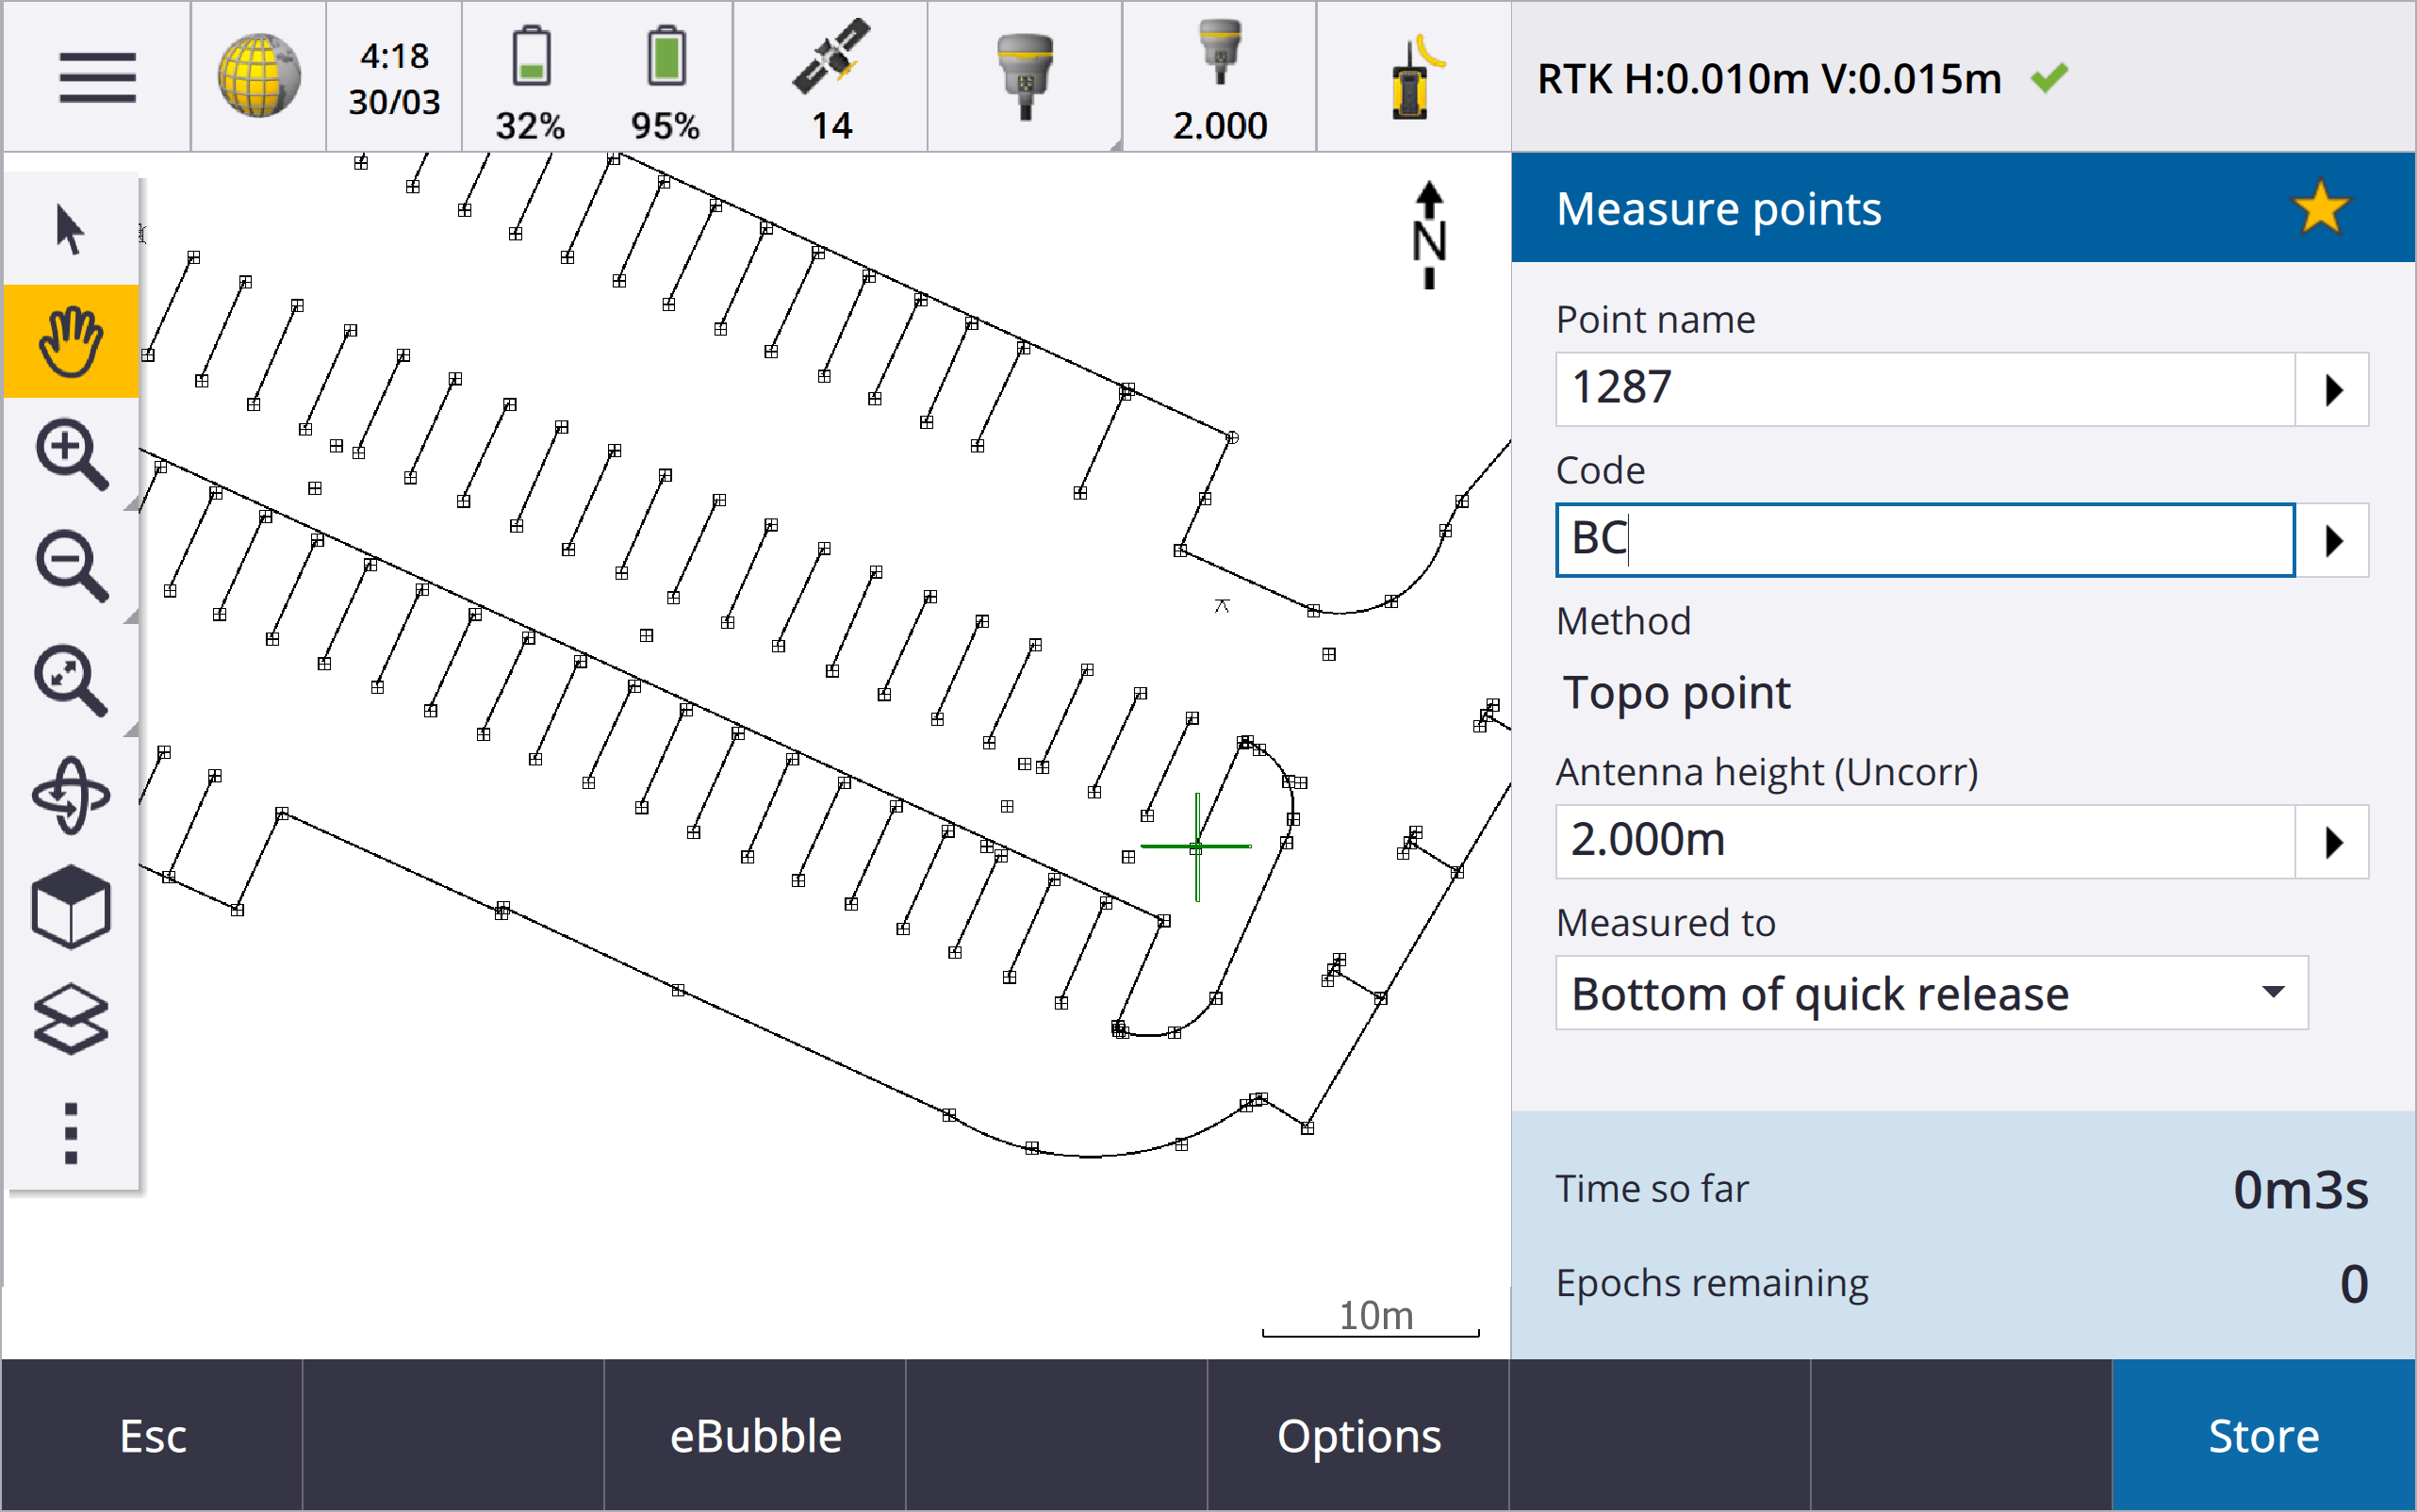Open antenna height 2.000 icon
2417x1512 pixels.
click(x=1220, y=80)
